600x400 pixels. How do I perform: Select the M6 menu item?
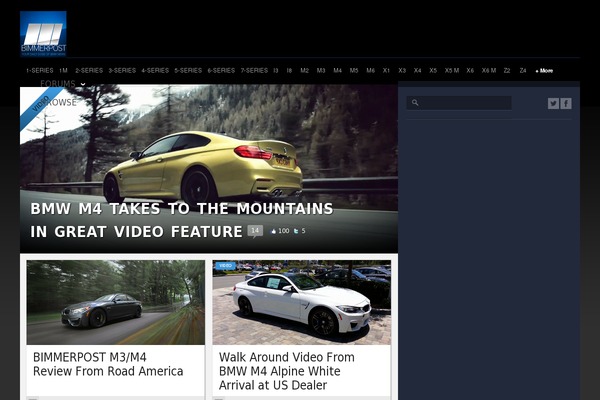[x=370, y=70]
